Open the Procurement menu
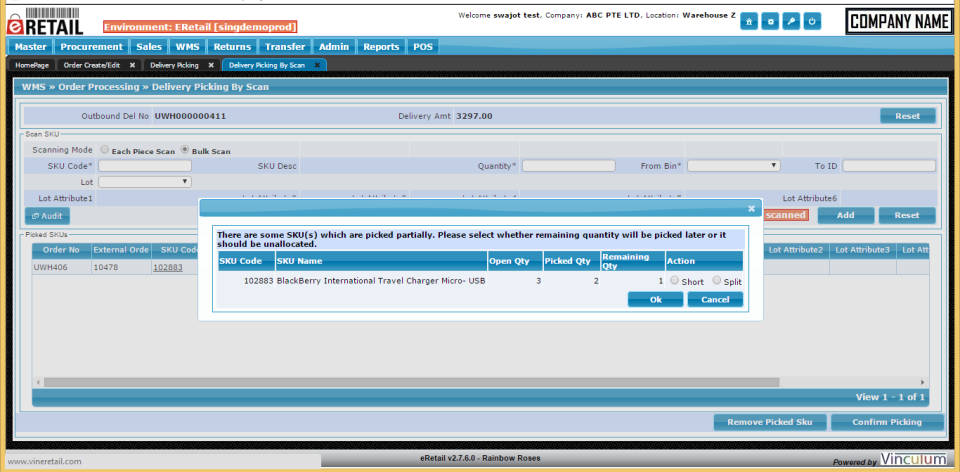Screen dimensions: 960x472 tap(91, 46)
